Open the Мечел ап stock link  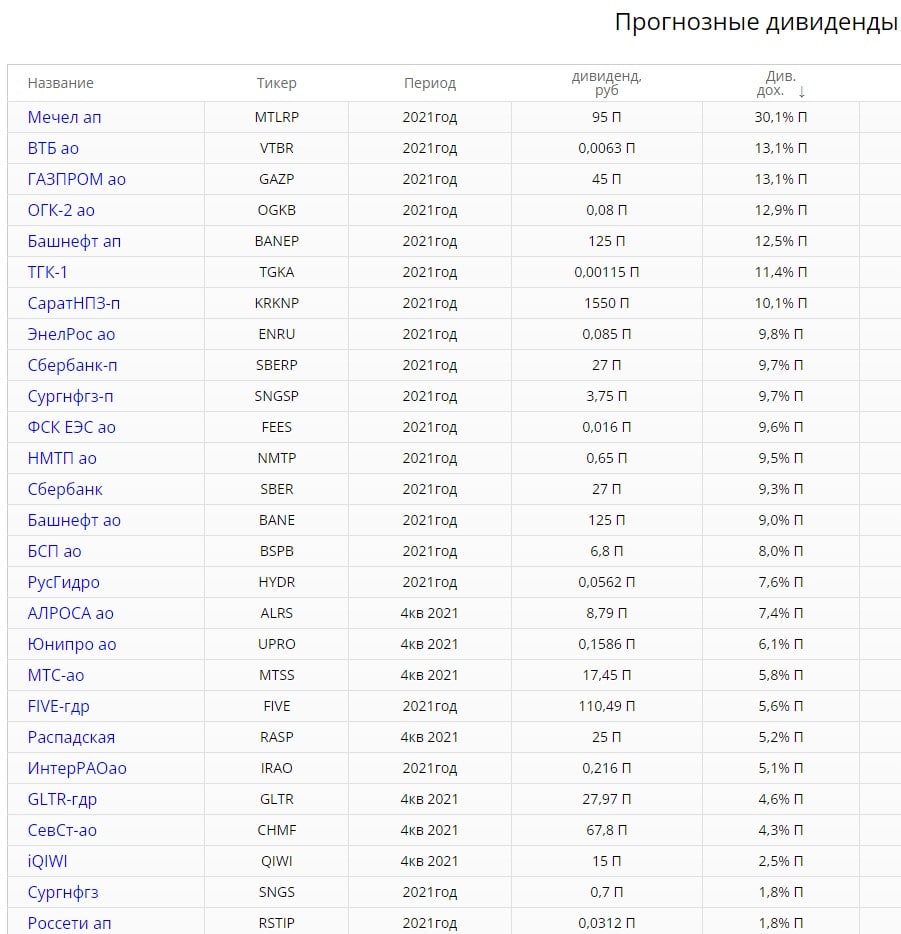(x=65, y=117)
